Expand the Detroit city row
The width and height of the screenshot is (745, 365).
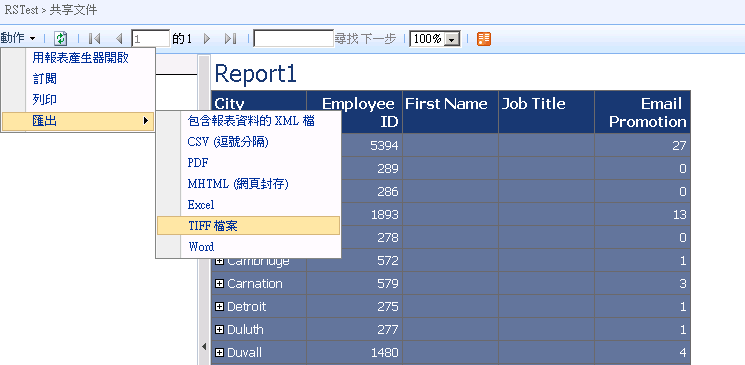(219, 307)
